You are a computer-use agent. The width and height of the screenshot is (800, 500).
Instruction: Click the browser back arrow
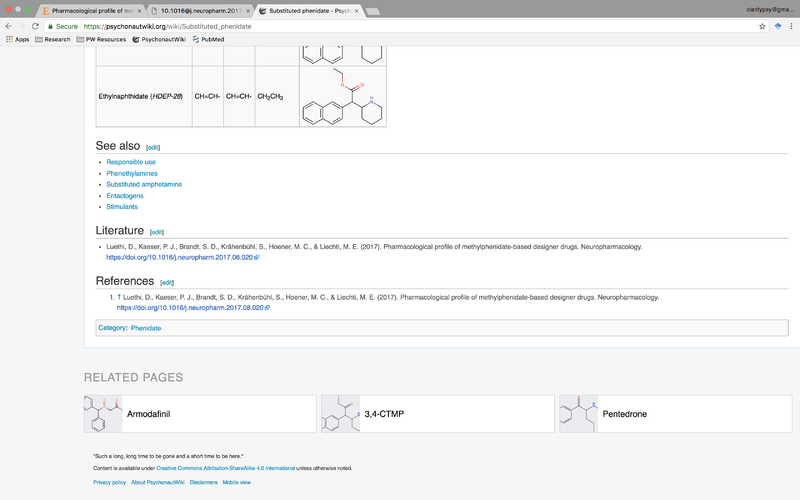coord(9,25)
